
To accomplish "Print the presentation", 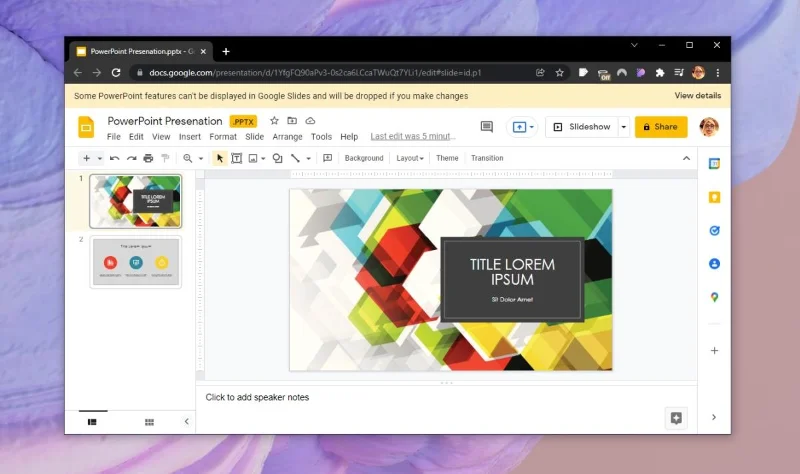I will tap(148, 158).
